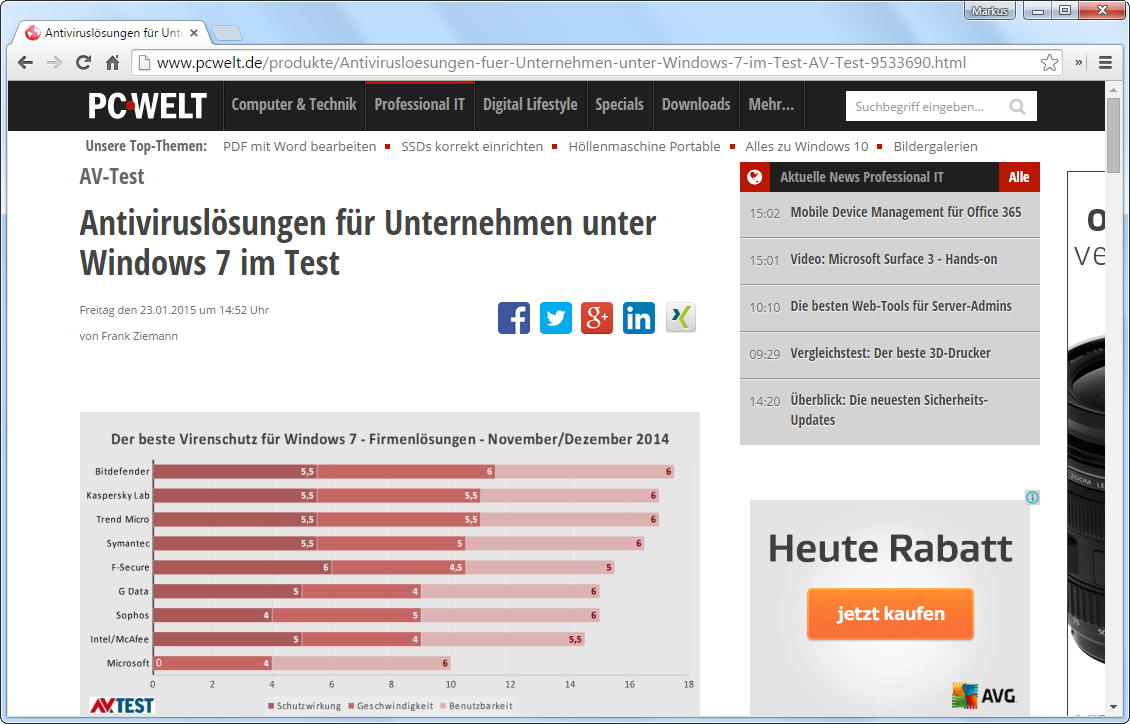
Task: Open AdChoices info icon on ad
Action: [1032, 498]
